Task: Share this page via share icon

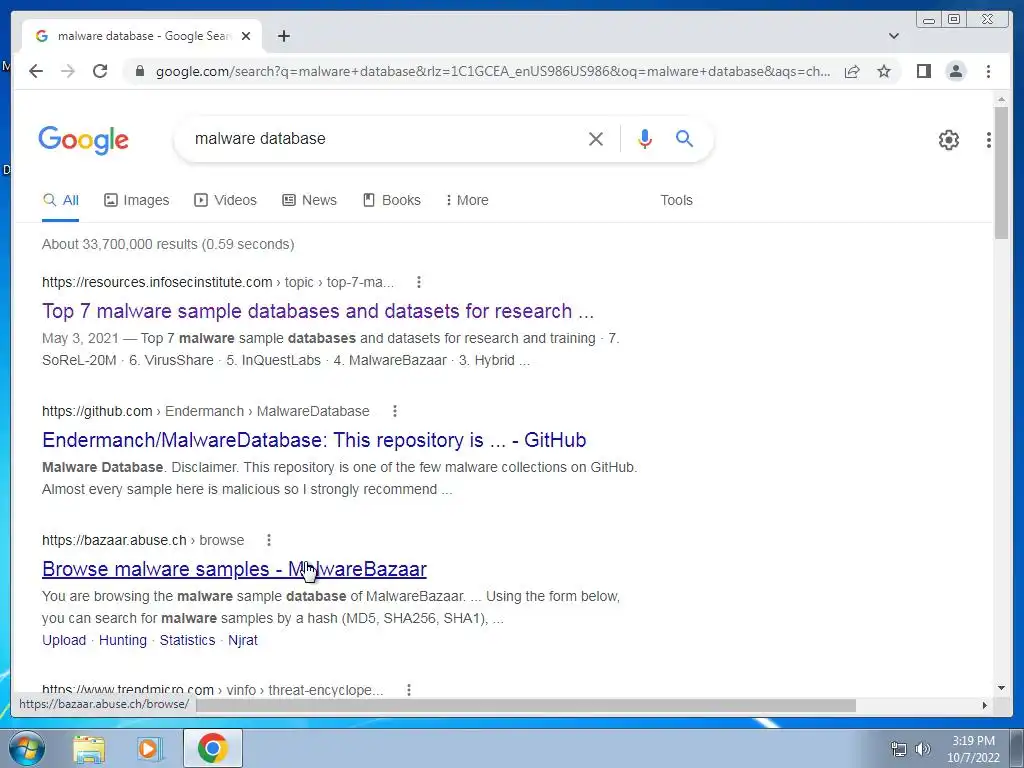Action: coord(852,71)
